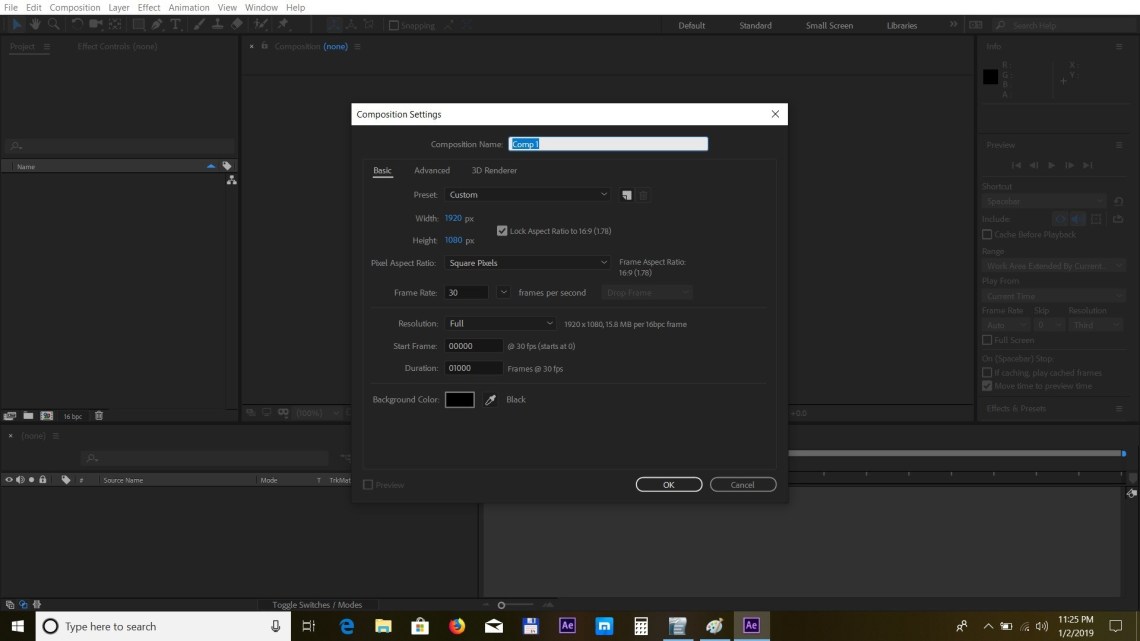Switch to Small Screen workspace
The image size is (1140, 641).
tap(829, 25)
